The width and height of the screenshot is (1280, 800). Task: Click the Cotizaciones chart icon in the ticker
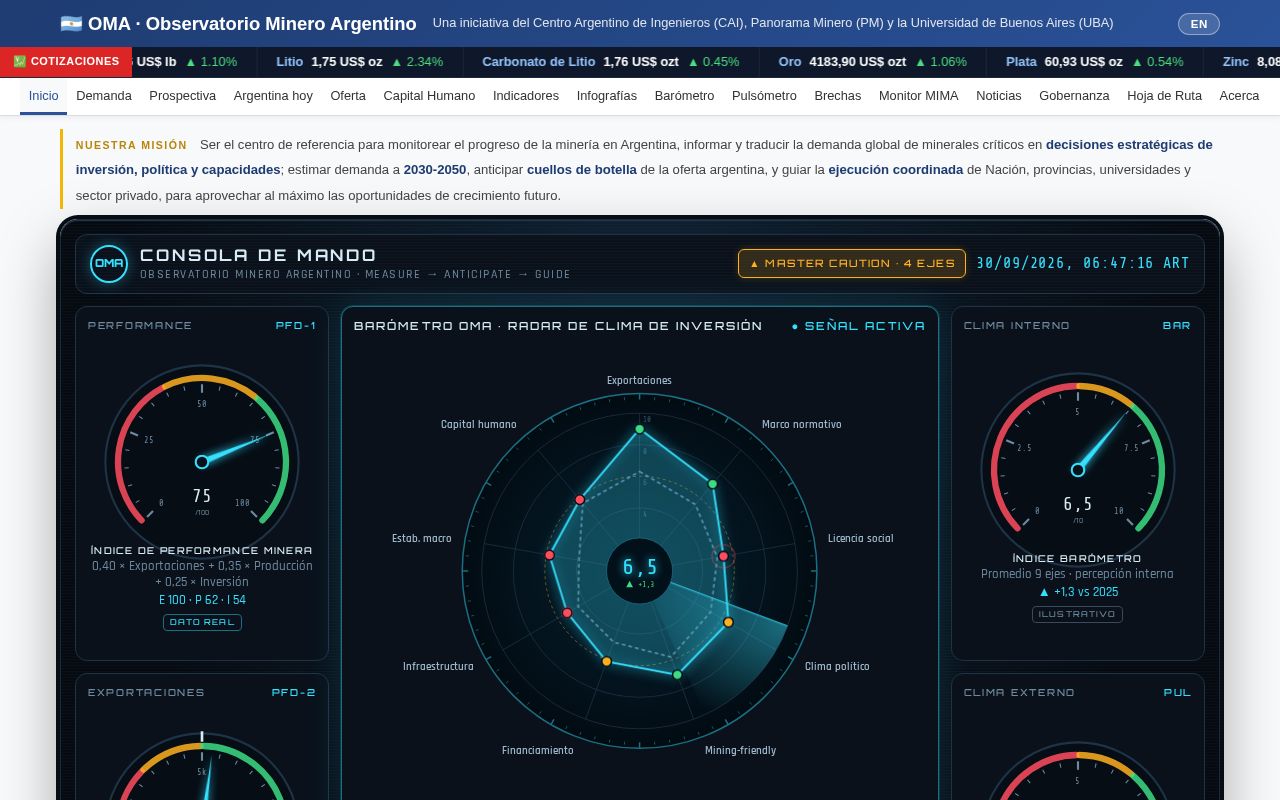20,62
